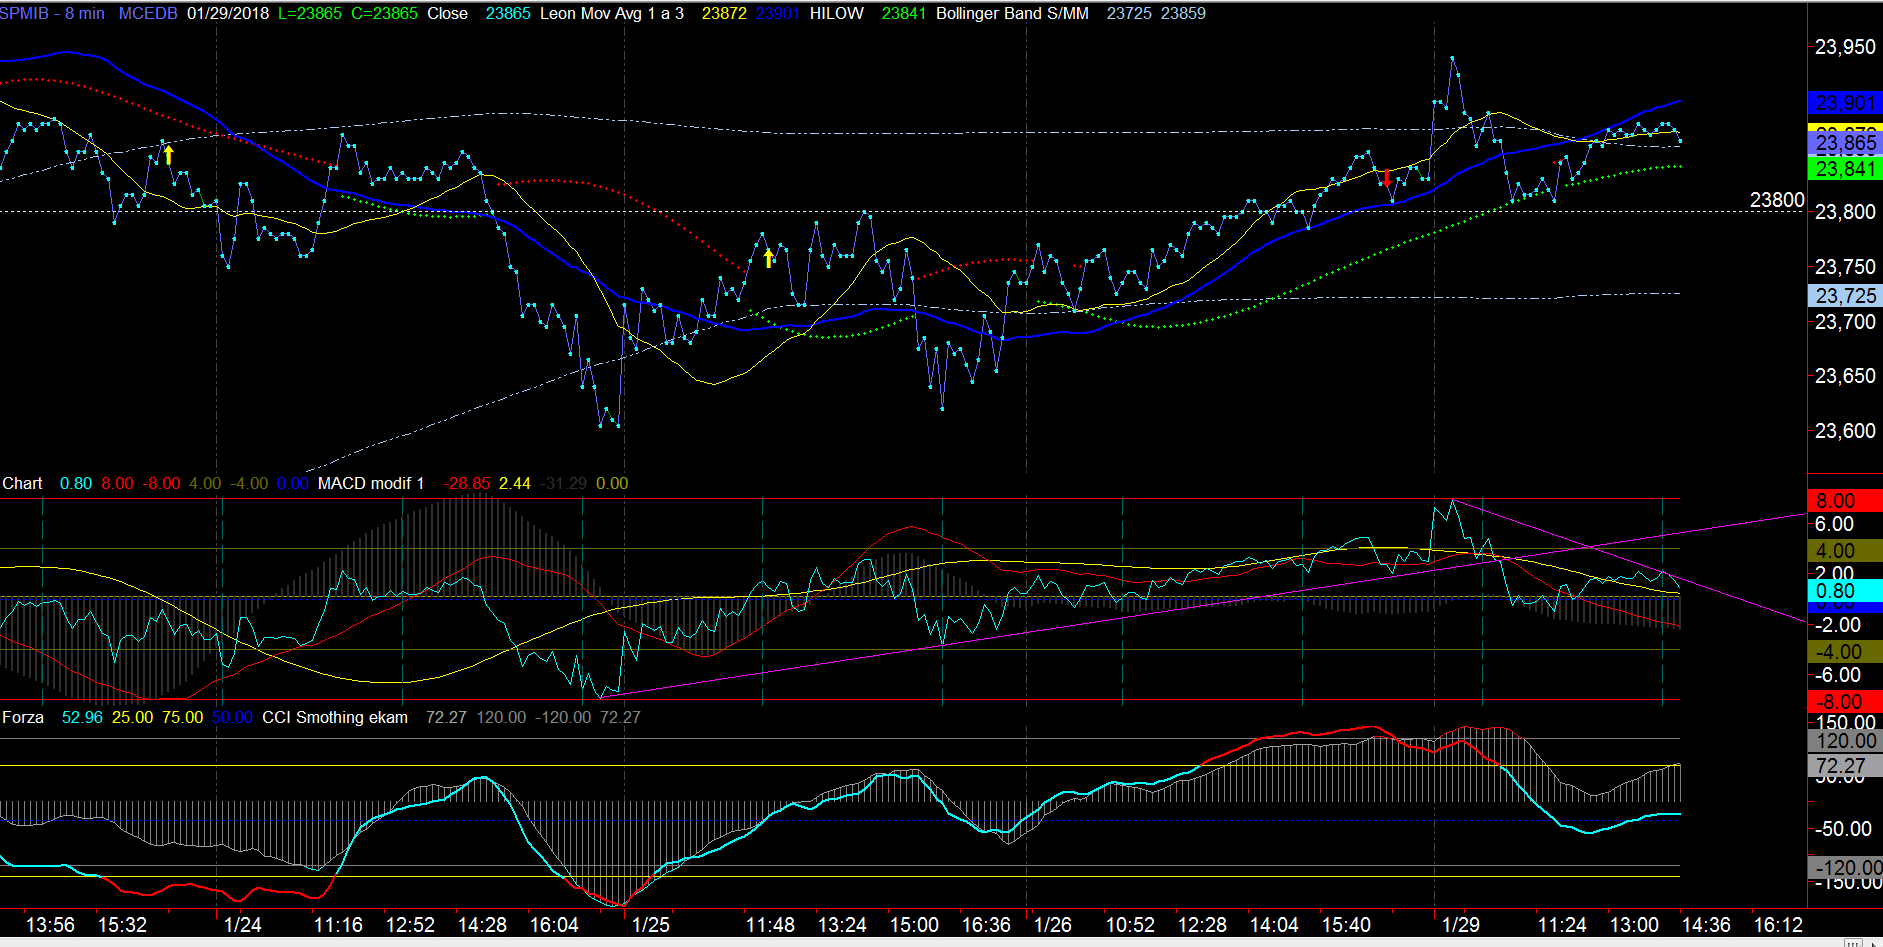The image size is (1883, 947).
Task: Click the 11:24 time axis label
Action: pos(1562,925)
